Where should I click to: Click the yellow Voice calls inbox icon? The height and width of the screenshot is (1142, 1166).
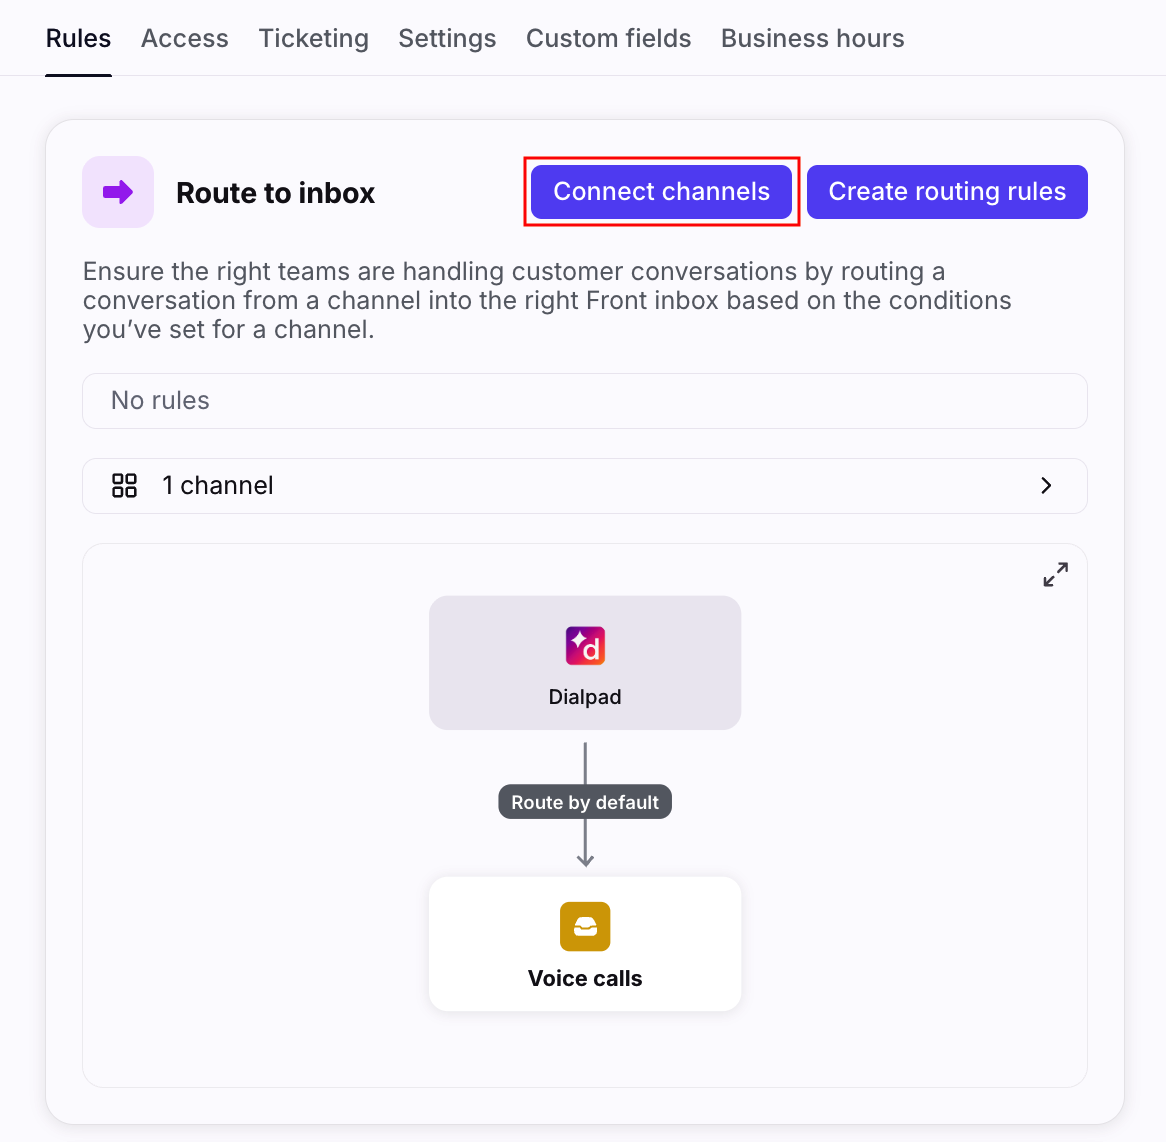[585, 926]
